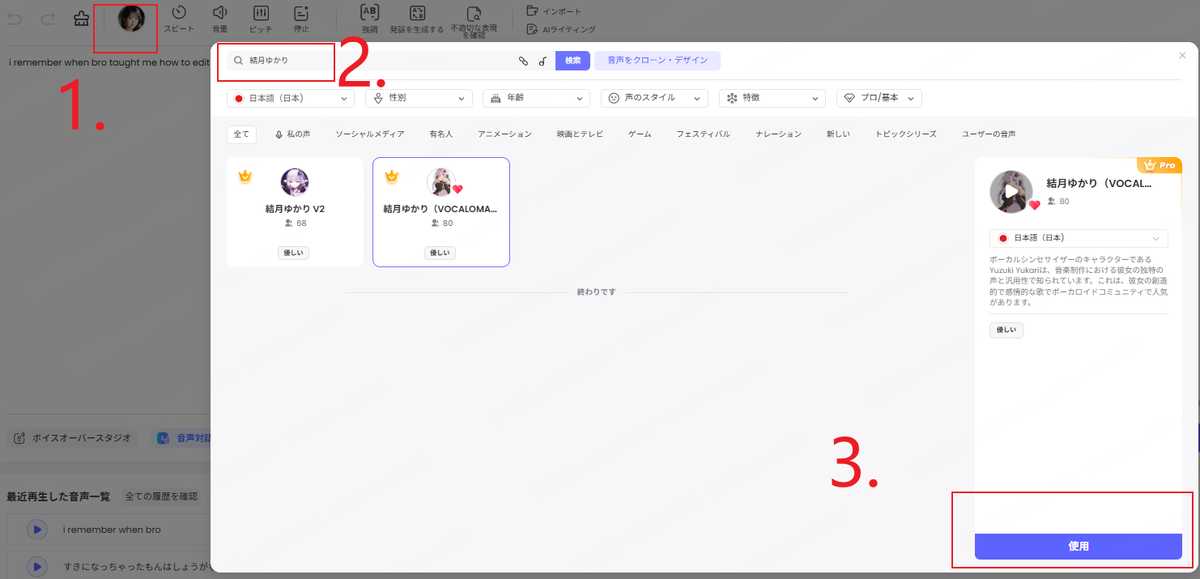Open the voice avatar selector in toolbar
Image resolution: width=1200 pixels, height=579 pixels.
click(131, 18)
